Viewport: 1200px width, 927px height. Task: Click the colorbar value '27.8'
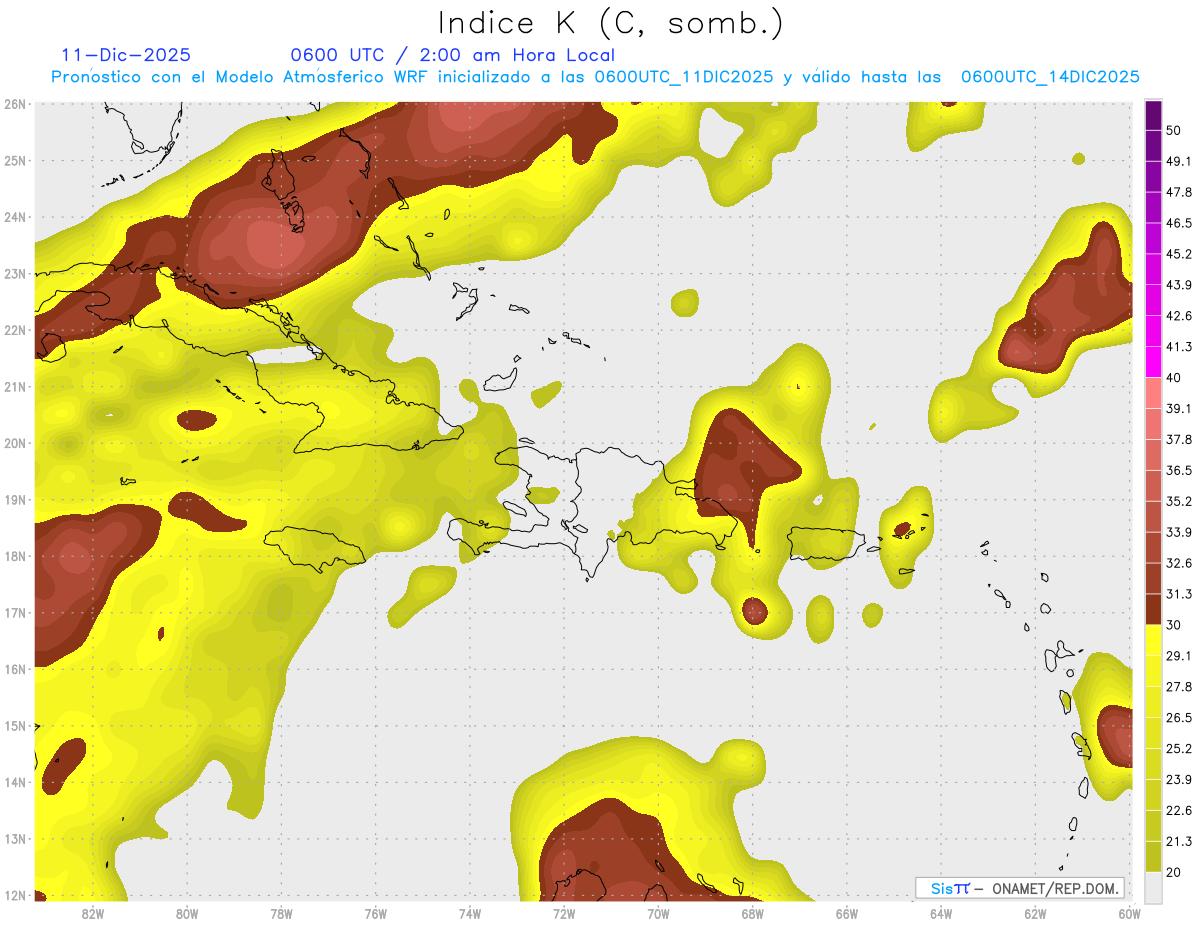coord(1178,687)
